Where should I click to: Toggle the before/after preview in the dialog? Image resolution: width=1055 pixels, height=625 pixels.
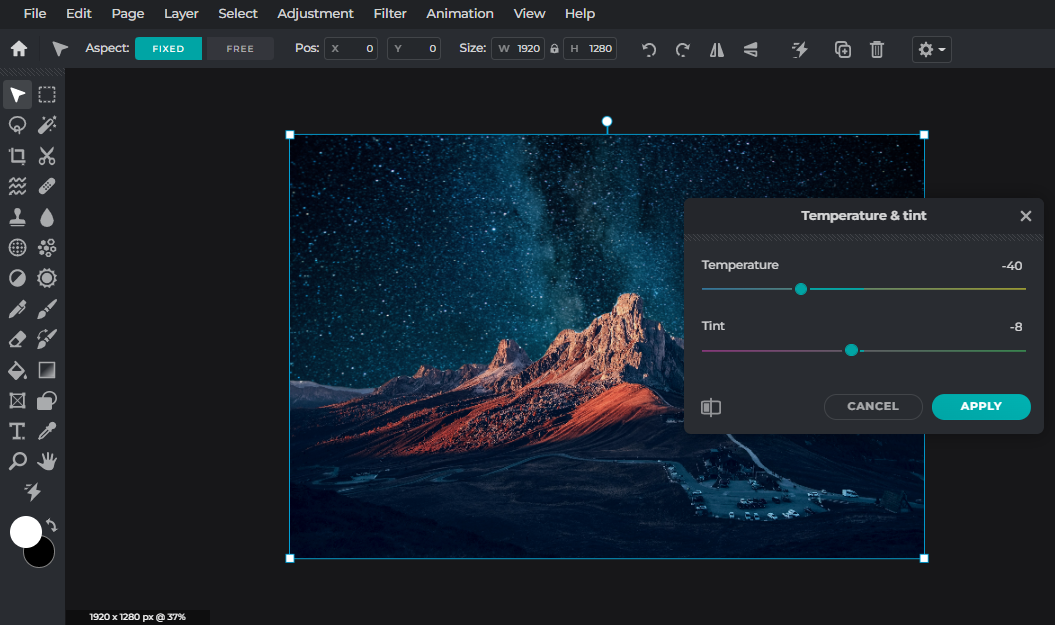coord(711,407)
